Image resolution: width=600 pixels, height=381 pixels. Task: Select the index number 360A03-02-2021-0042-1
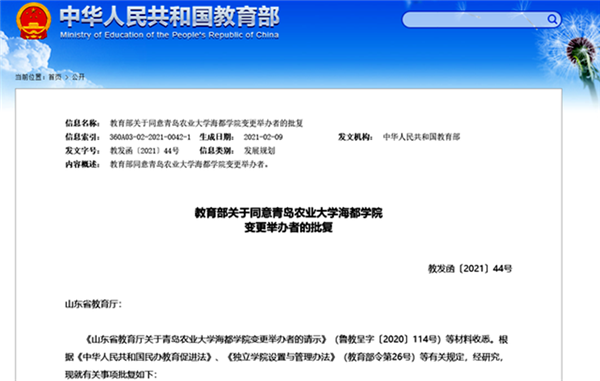(x=150, y=137)
